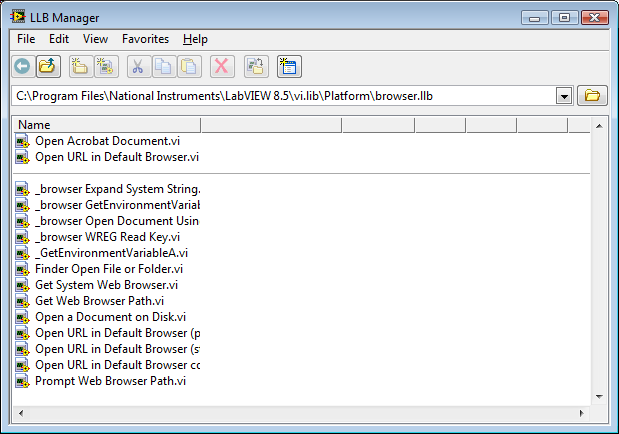Click the VI icon beside Get Web Browser Path.vi
This screenshot has width=619, height=434.
(23, 301)
